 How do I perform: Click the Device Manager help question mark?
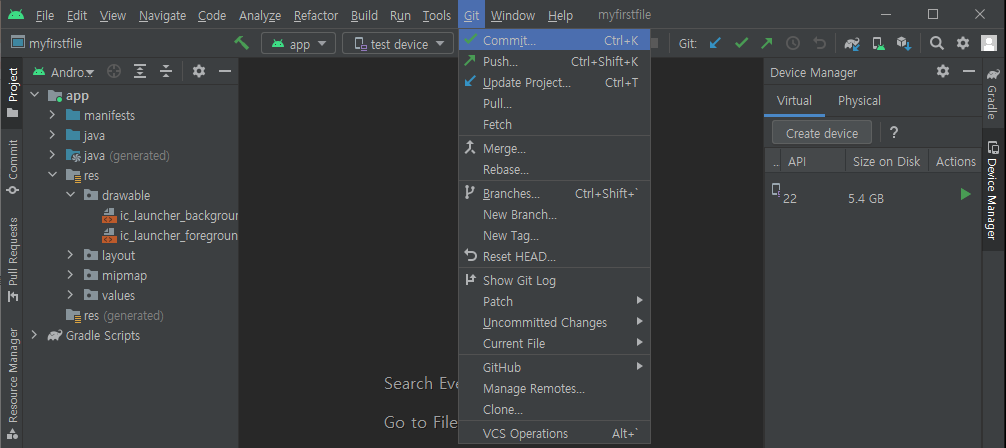coord(894,133)
